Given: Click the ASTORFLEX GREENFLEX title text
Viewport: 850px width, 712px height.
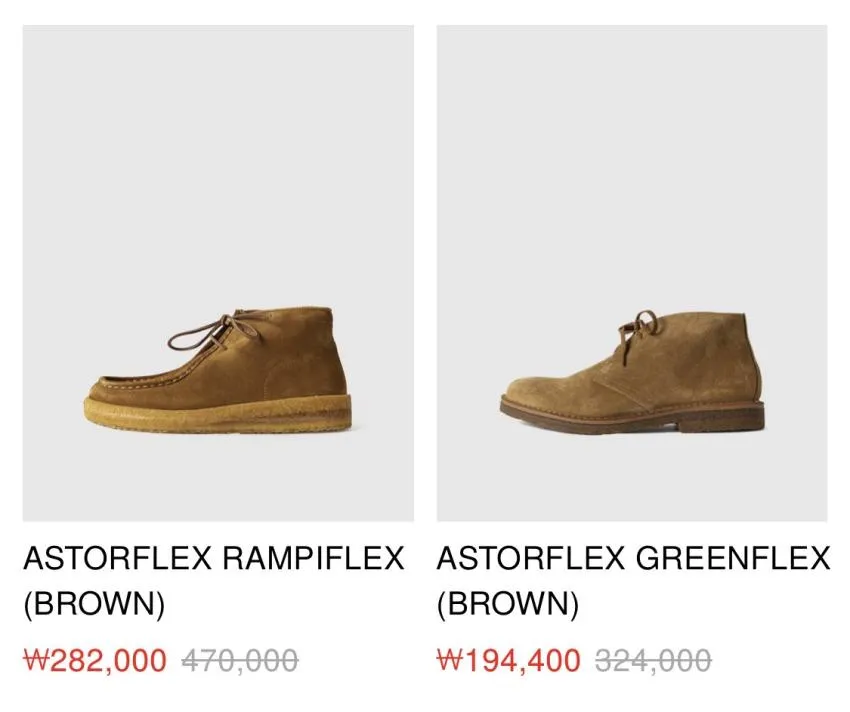Looking at the screenshot, I should (x=633, y=558).
